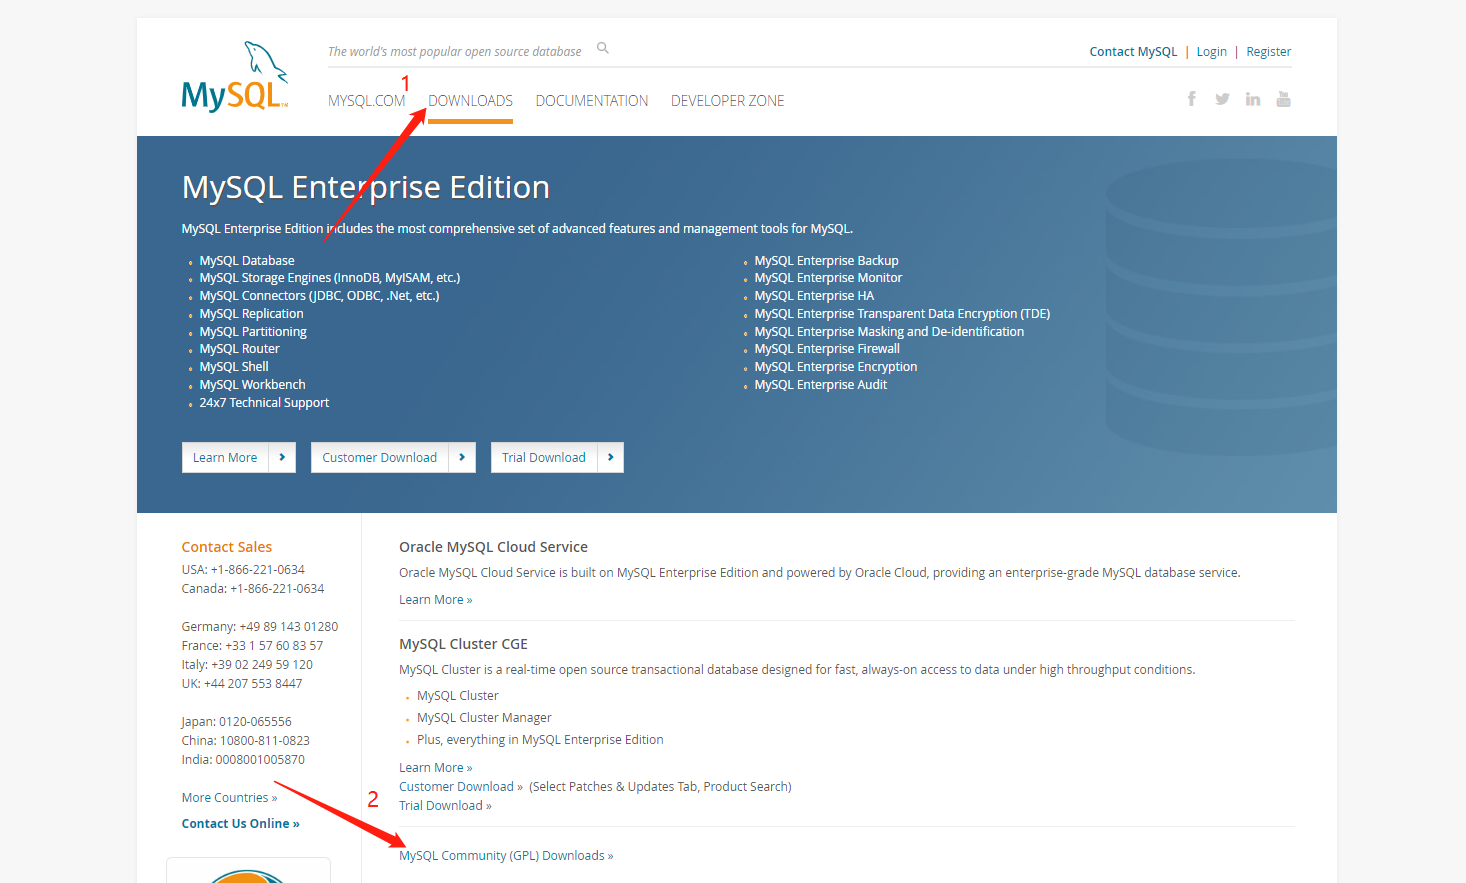Viewport: 1466px width, 883px height.
Task: Open MySQL Enterprise Monitor link
Action: (x=828, y=278)
